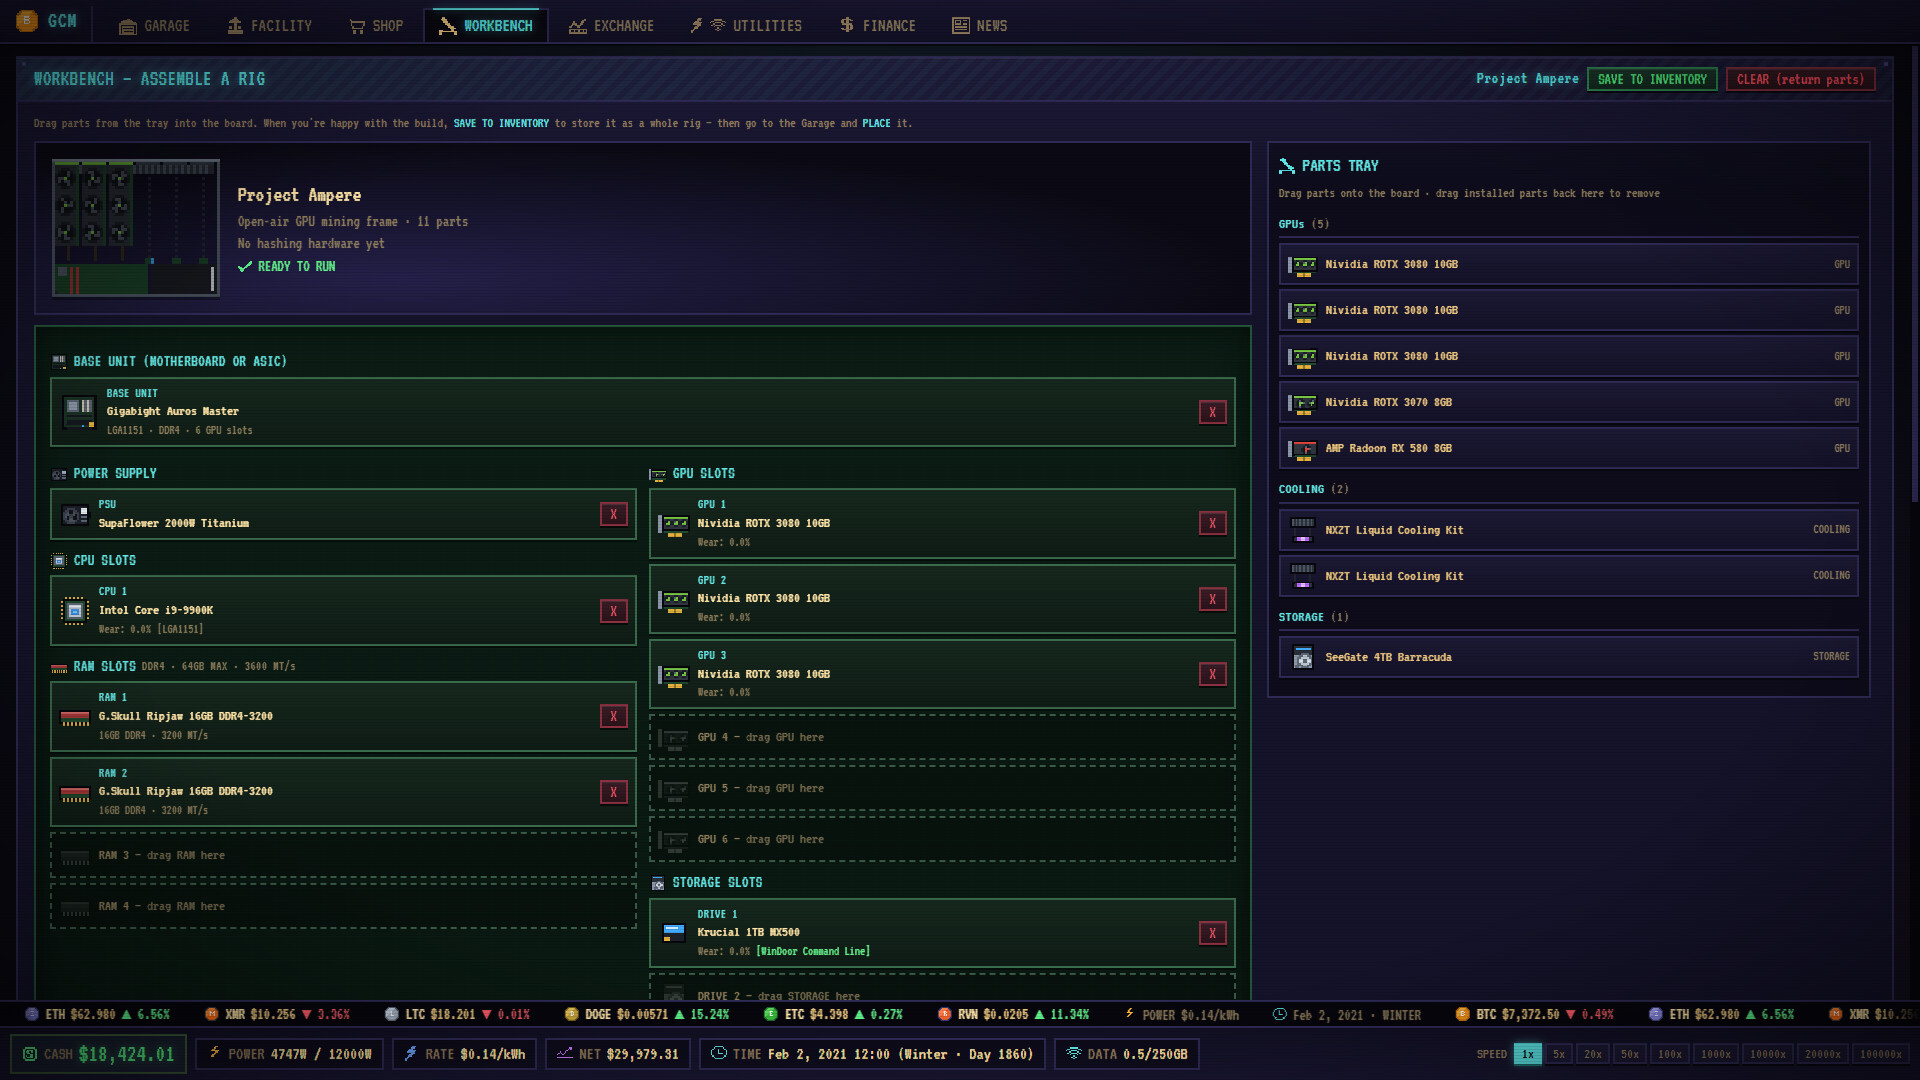
Task: Click the POWER 4747W status entry
Action: [x=289, y=1054]
